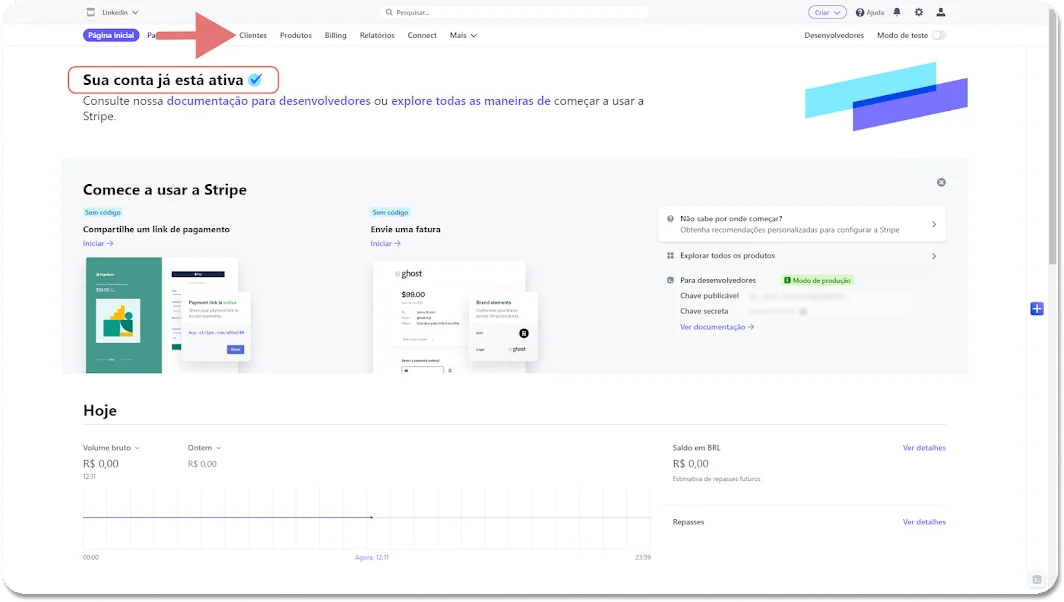Open the Billing tab
Screen dimensions: 1064x602
pyautogui.click(x=335, y=35)
